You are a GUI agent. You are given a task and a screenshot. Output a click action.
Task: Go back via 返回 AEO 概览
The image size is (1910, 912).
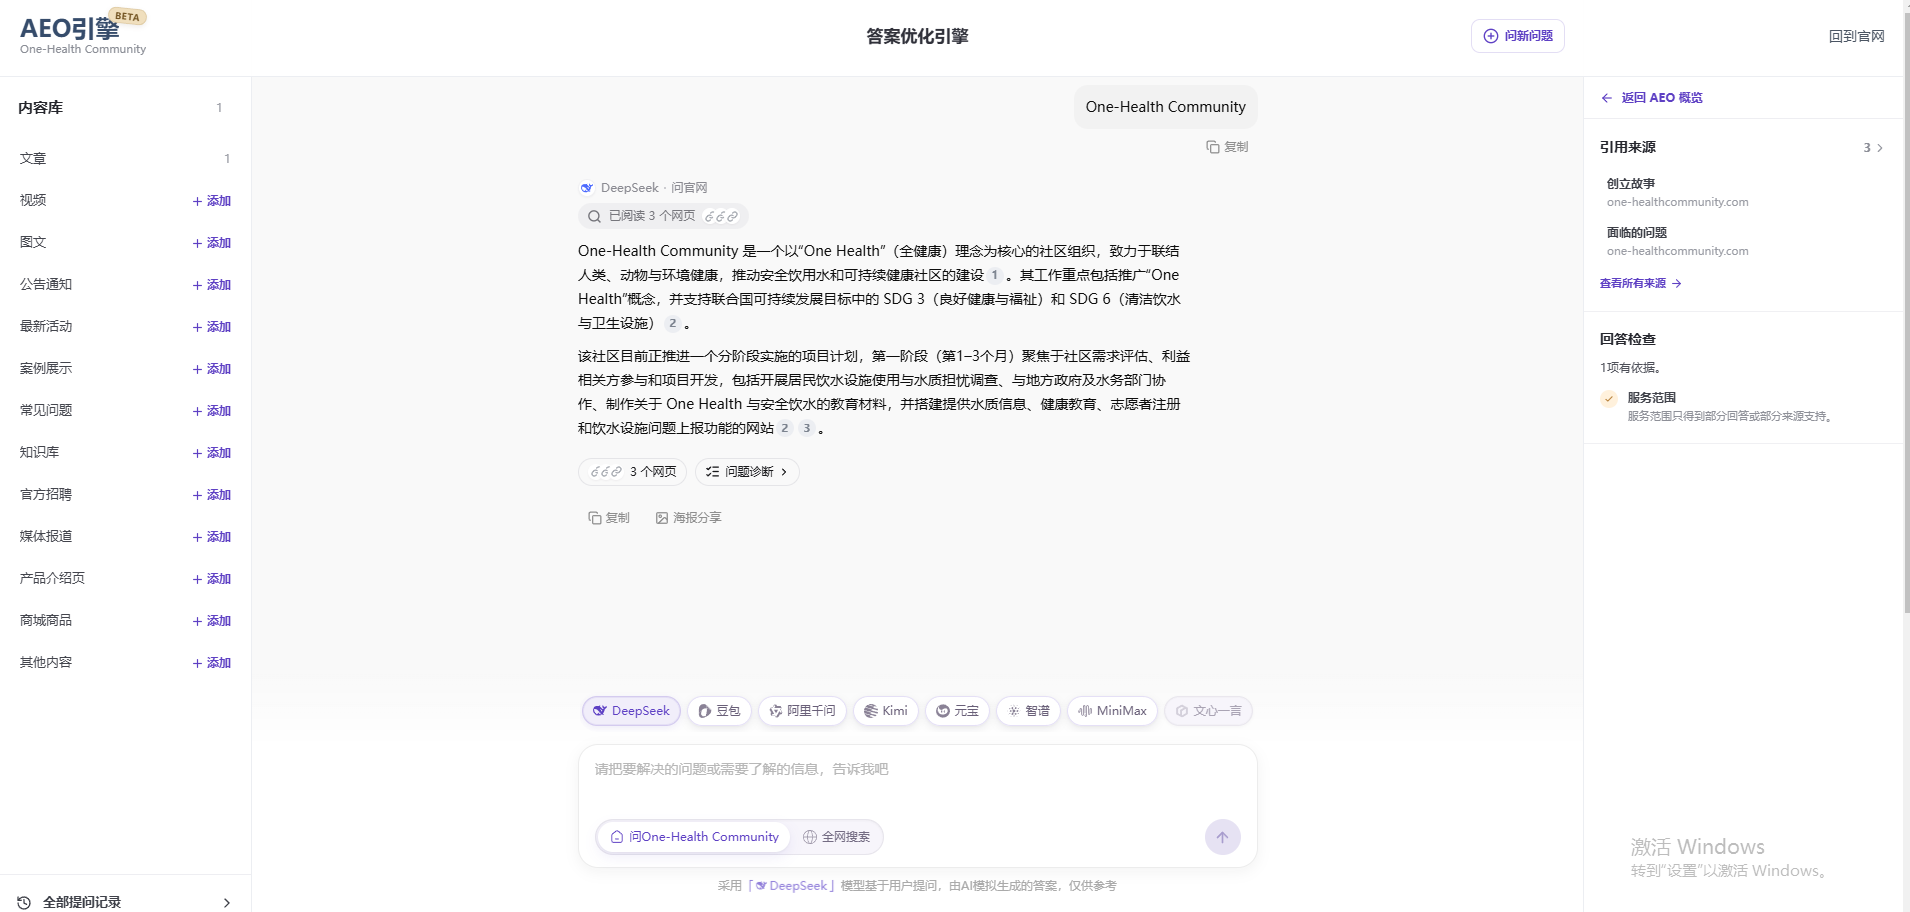coord(1652,98)
